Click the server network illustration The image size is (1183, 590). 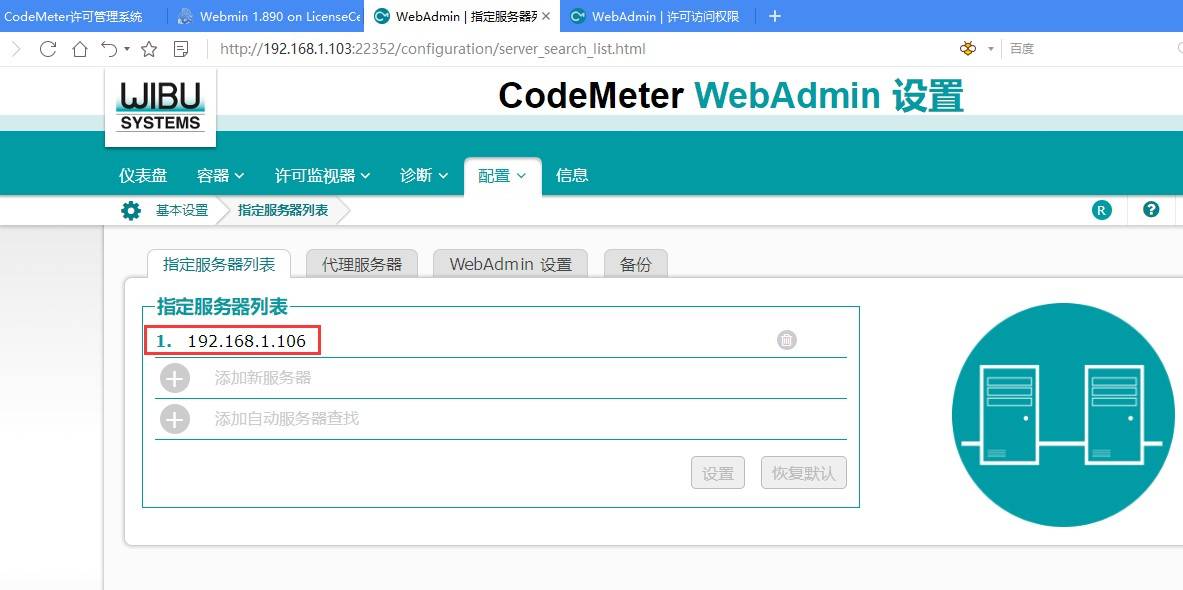[x=1064, y=415]
